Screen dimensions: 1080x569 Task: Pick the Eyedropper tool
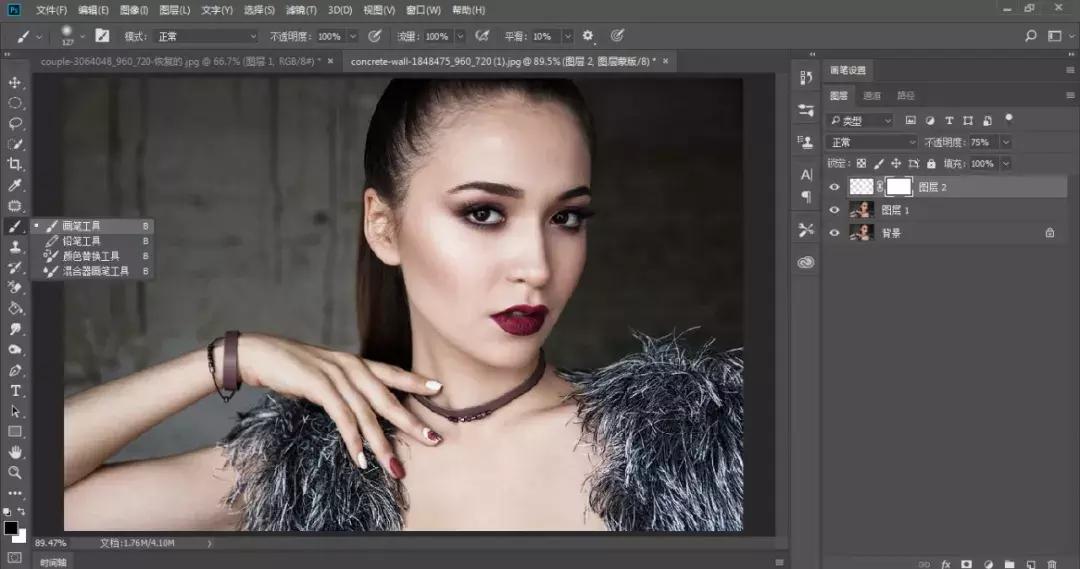[x=15, y=186]
